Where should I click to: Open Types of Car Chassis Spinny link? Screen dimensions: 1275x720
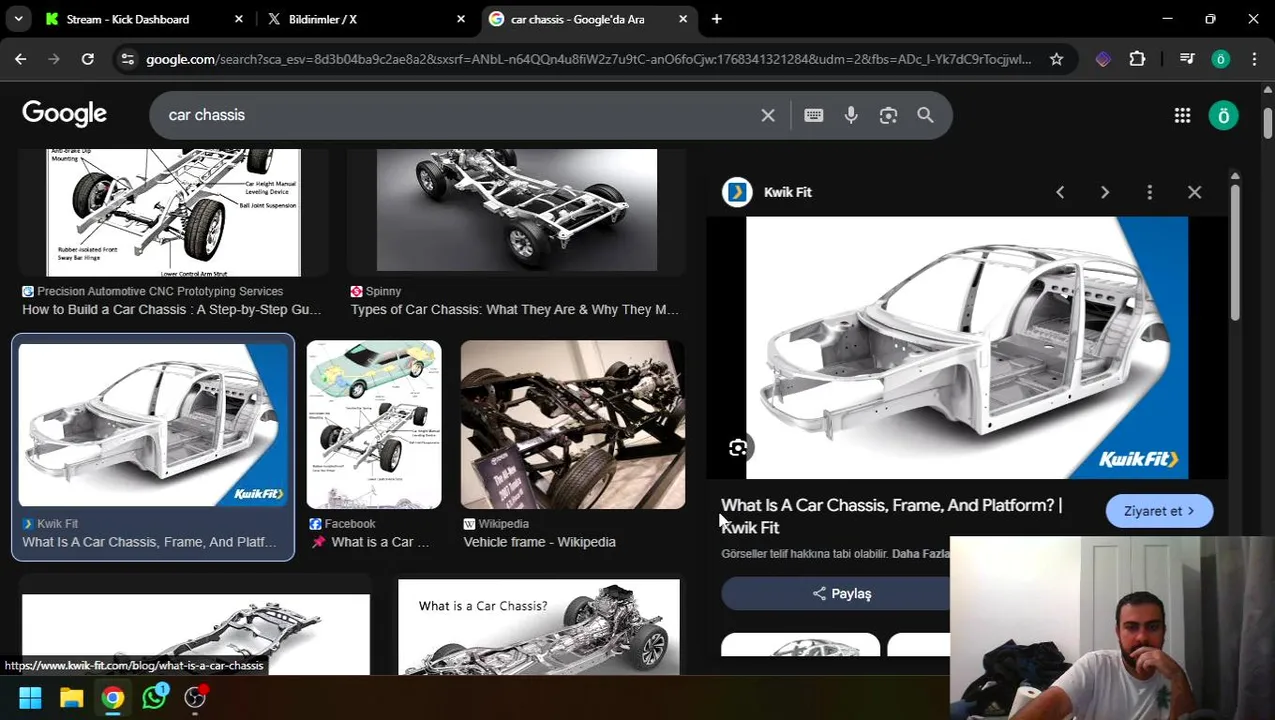(514, 310)
